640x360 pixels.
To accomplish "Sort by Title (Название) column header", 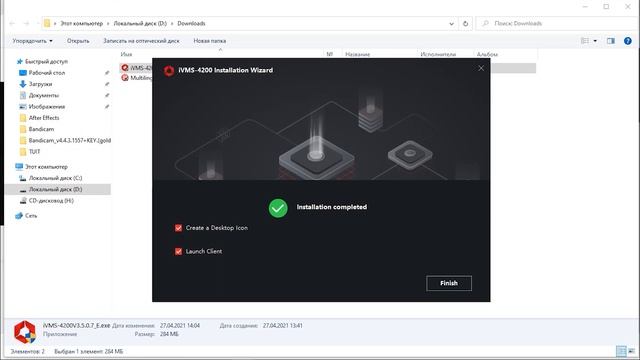I will [358, 54].
